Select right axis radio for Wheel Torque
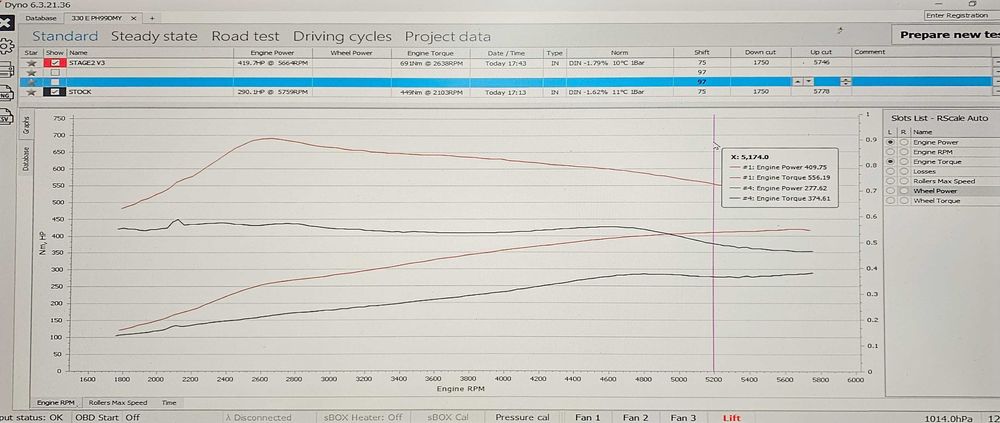 (903, 201)
